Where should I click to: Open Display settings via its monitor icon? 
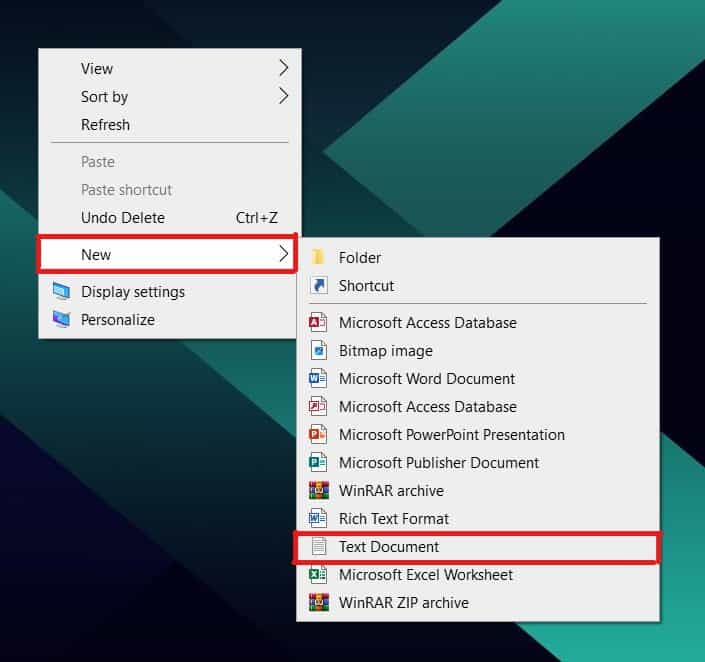coord(61,291)
